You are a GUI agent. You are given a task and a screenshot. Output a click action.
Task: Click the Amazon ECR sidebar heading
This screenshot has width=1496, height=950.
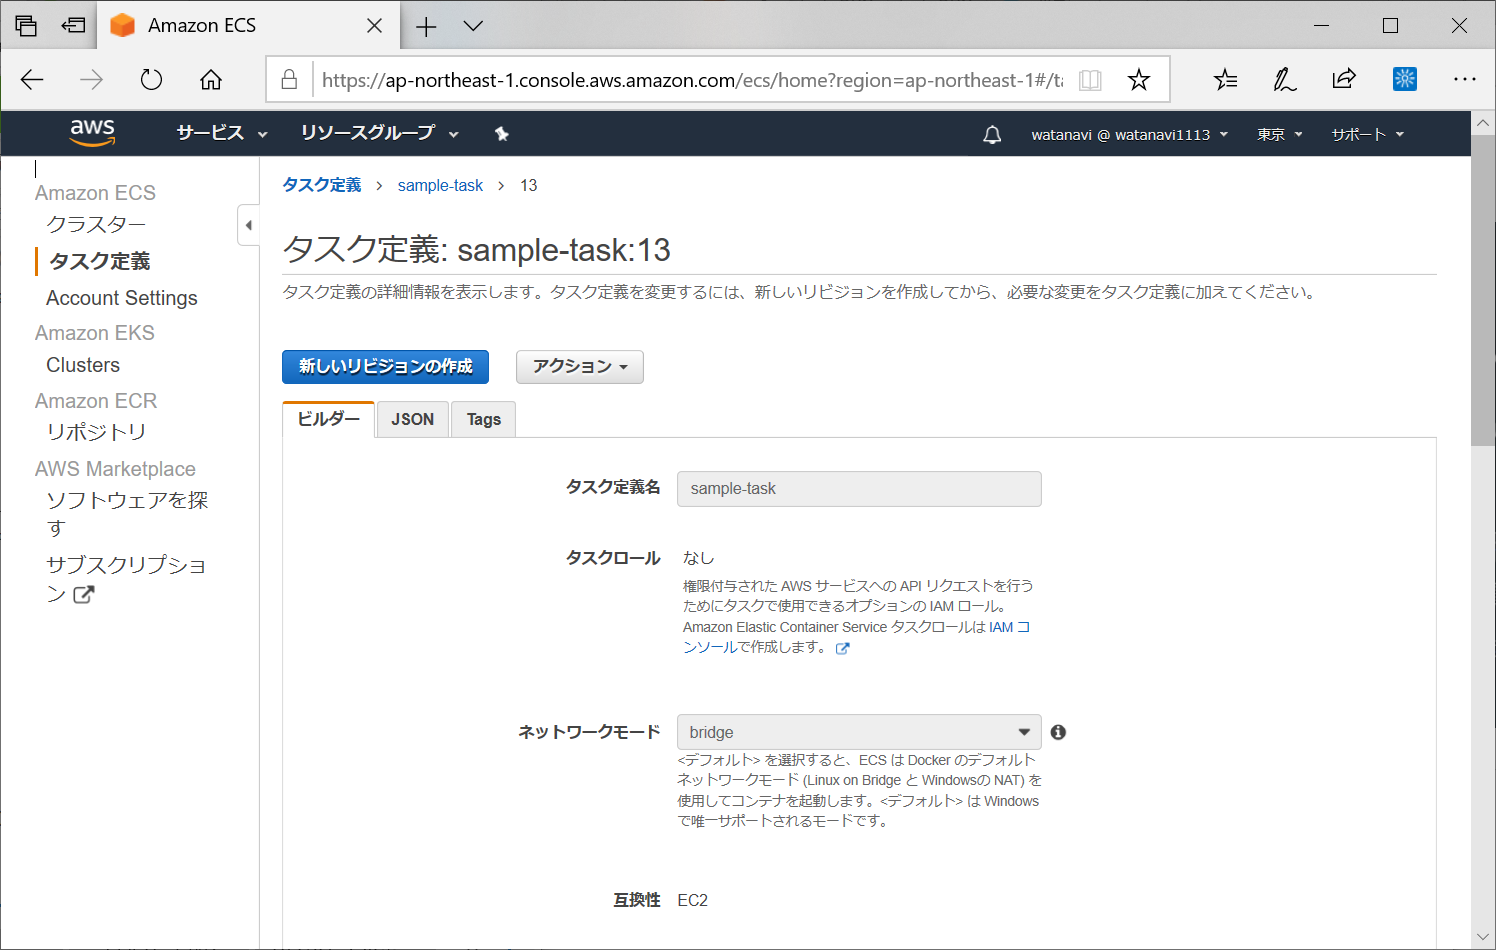pyautogui.click(x=96, y=401)
